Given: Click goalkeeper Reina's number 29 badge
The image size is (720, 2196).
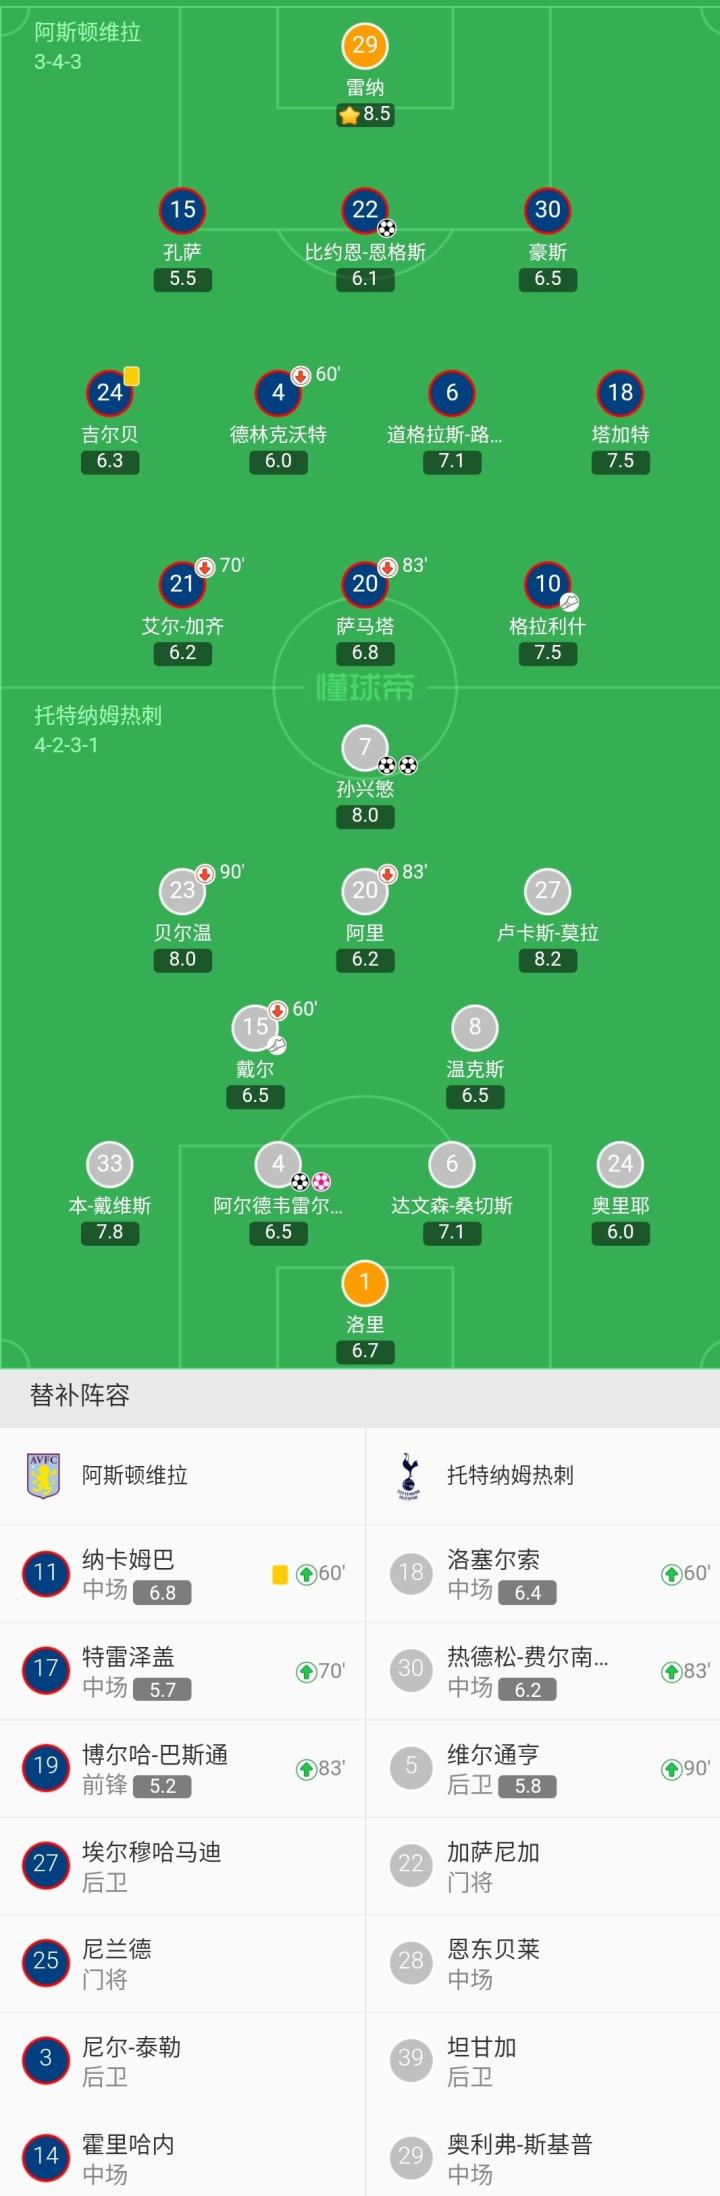Looking at the screenshot, I should (x=365, y=45).
